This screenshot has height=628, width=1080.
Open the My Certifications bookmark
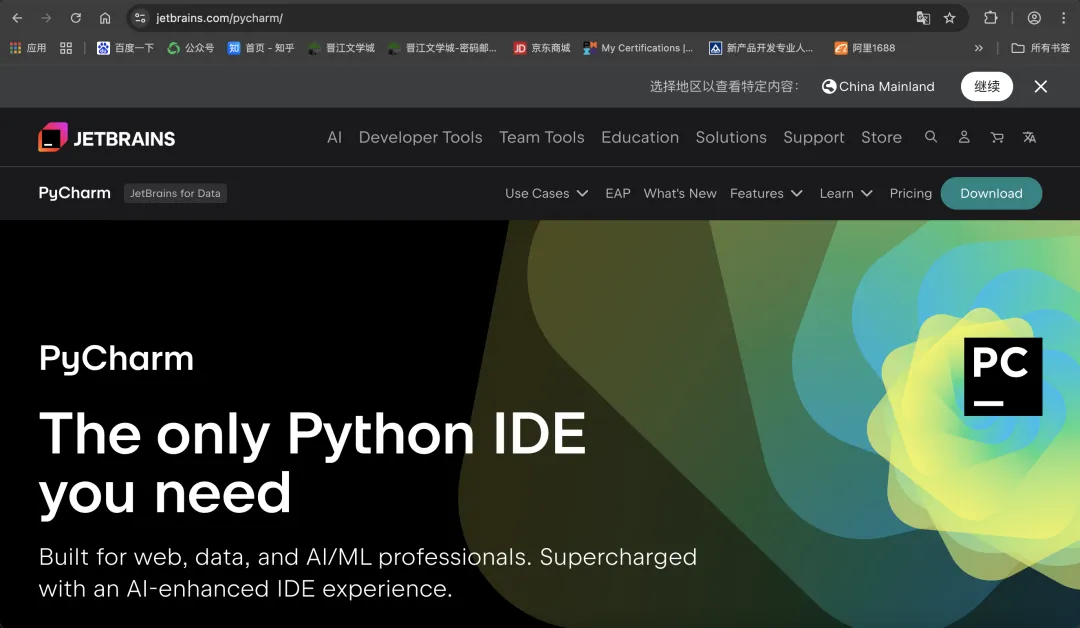pos(638,48)
